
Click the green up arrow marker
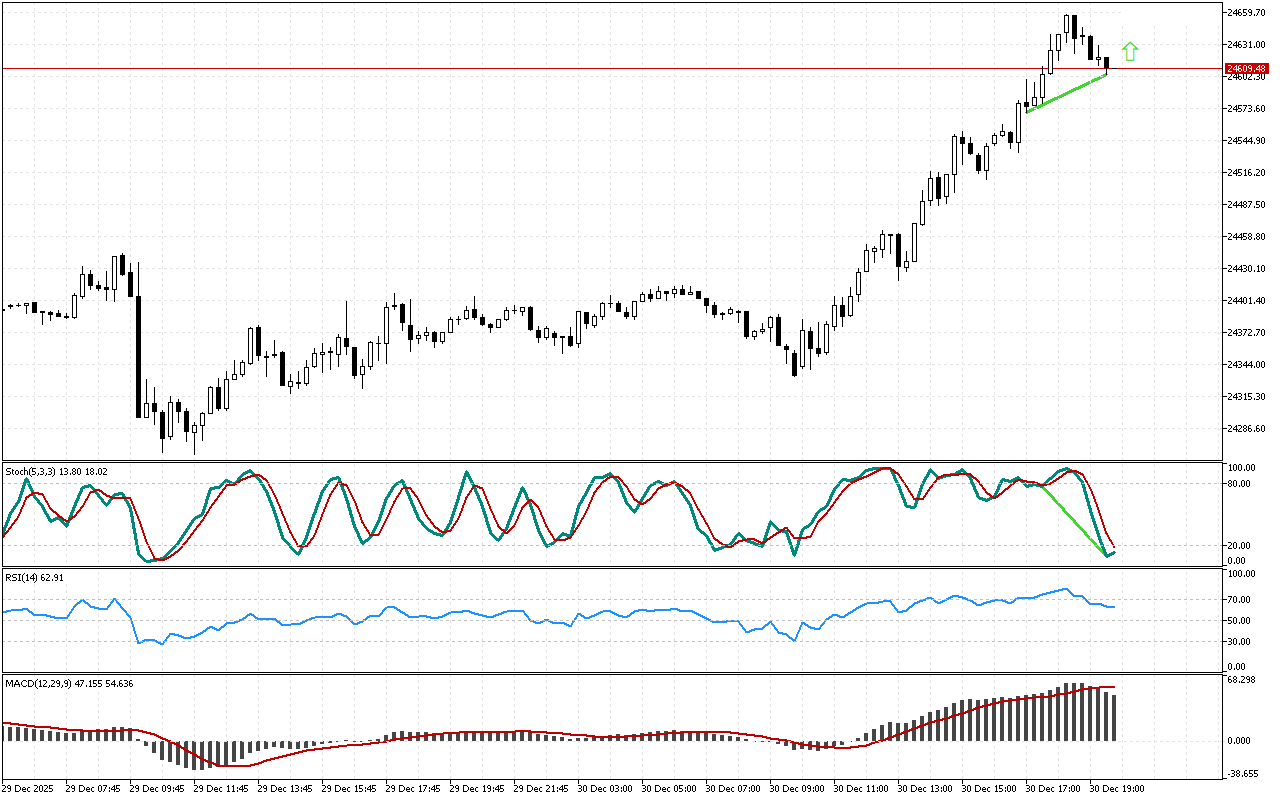(1130, 52)
